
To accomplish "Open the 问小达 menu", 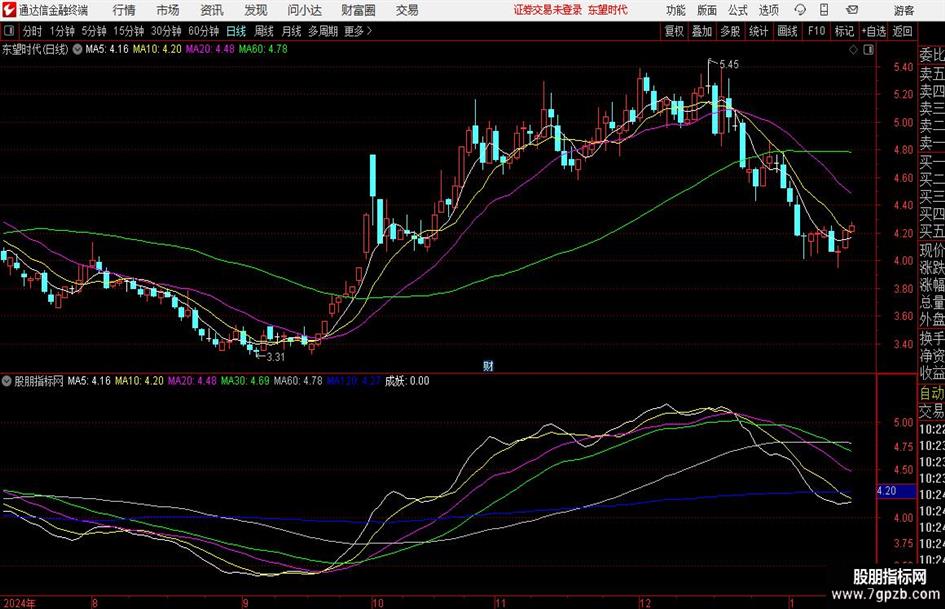I will click(304, 10).
